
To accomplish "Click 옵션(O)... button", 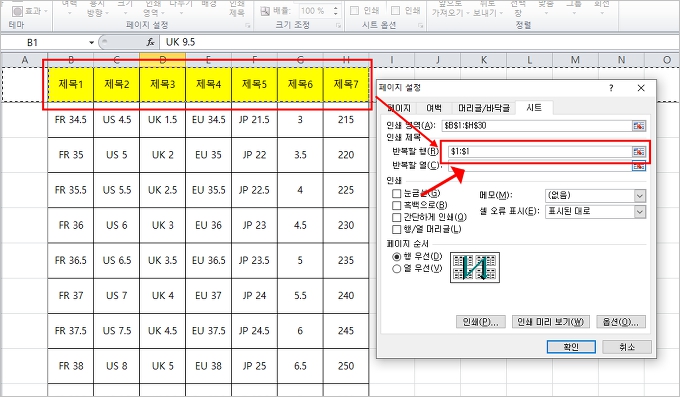I will pos(621,322).
